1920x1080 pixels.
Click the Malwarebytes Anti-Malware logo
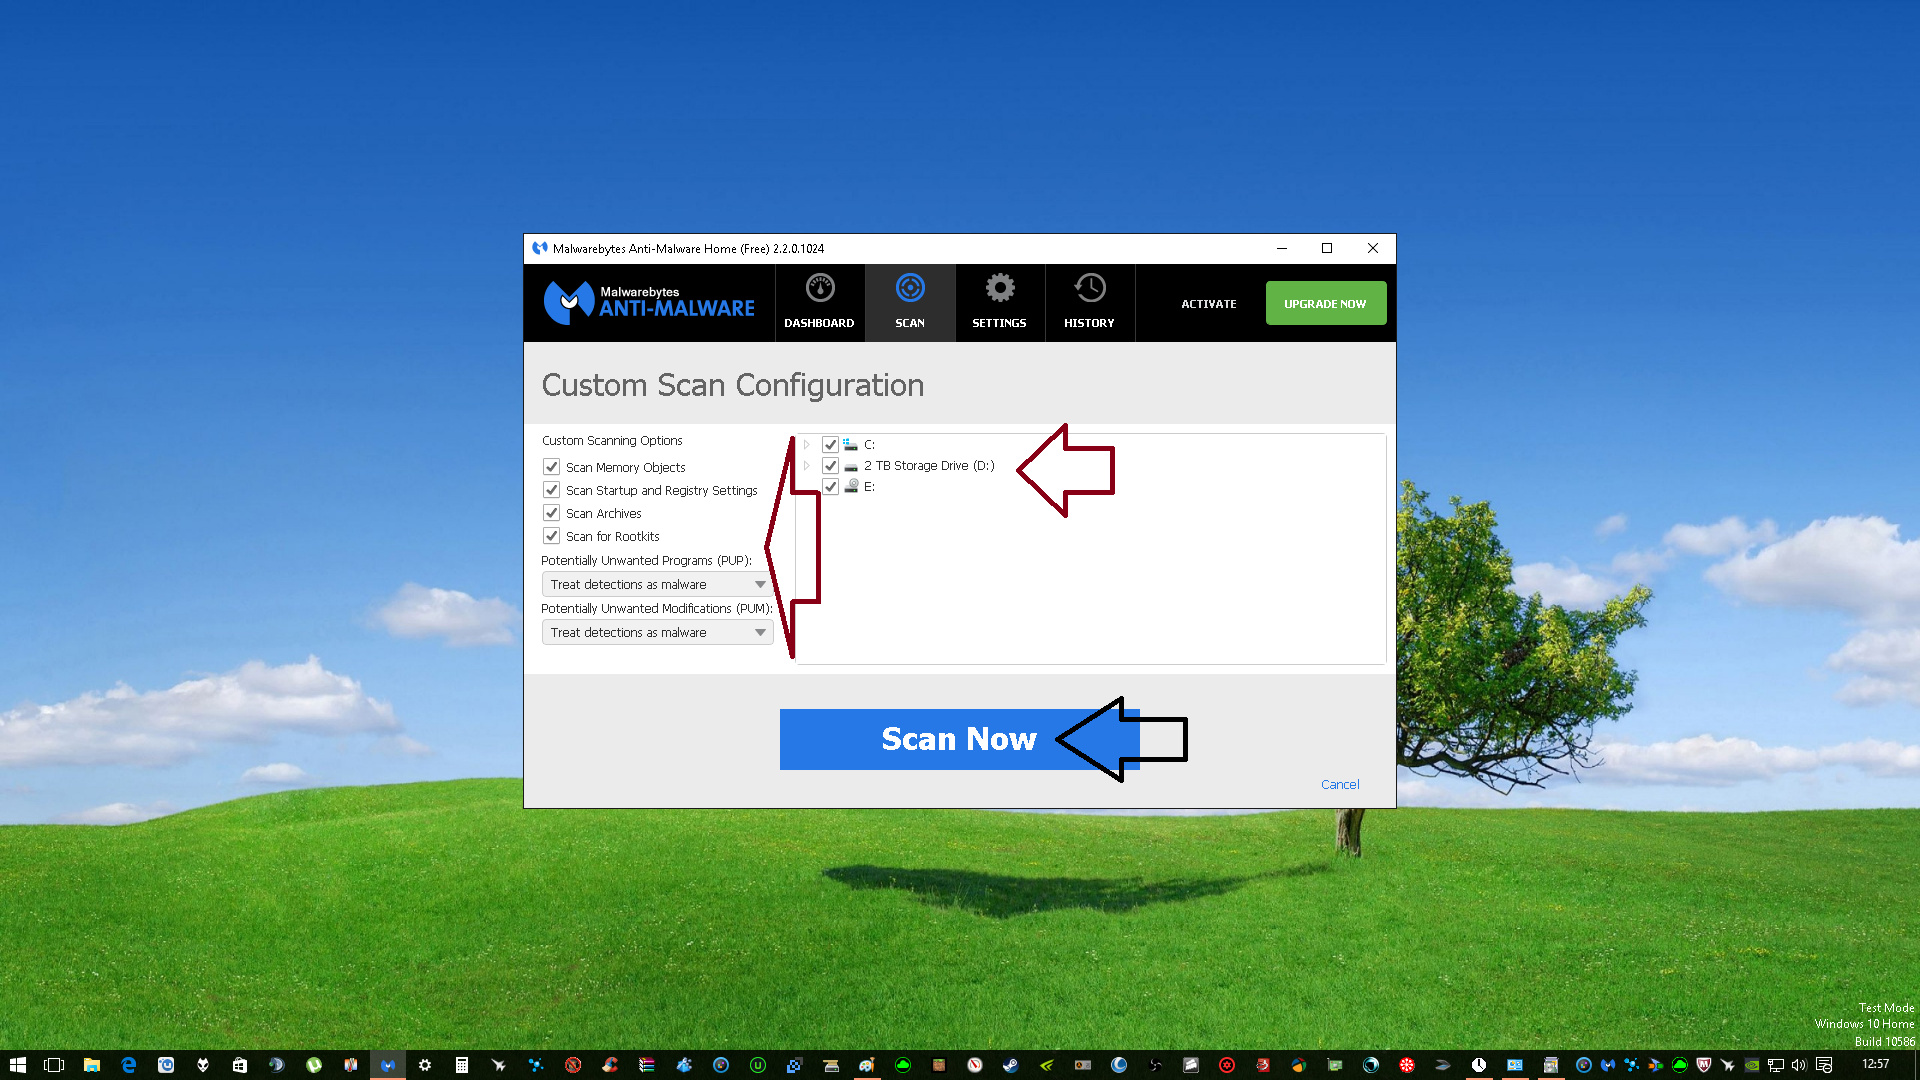(x=649, y=302)
